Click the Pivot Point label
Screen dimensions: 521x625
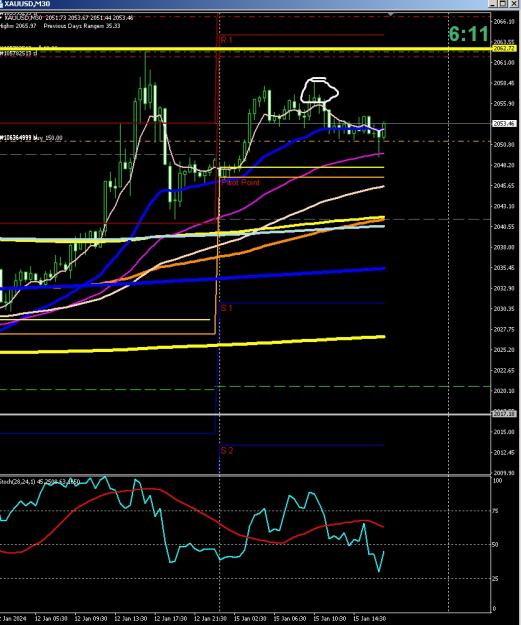240,182
